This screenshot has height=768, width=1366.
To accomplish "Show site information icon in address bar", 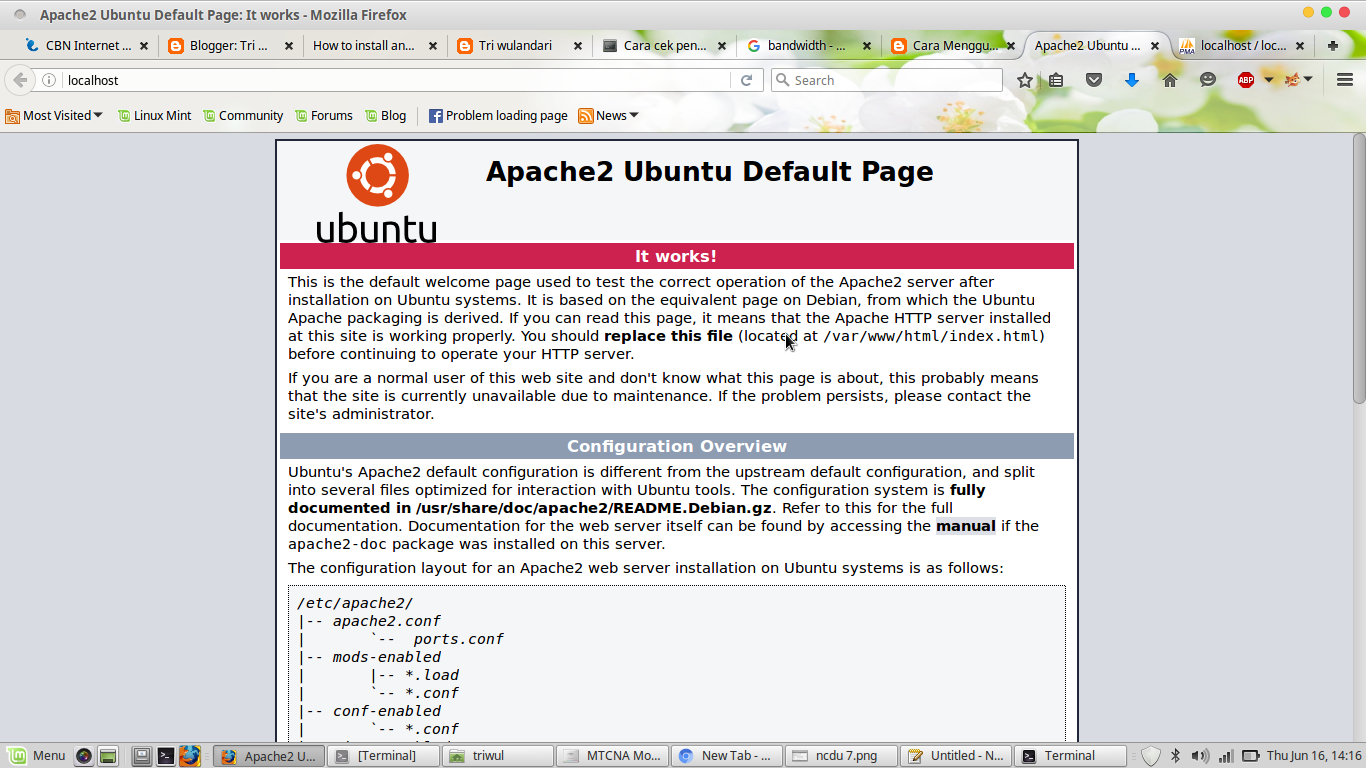I will tap(48, 80).
